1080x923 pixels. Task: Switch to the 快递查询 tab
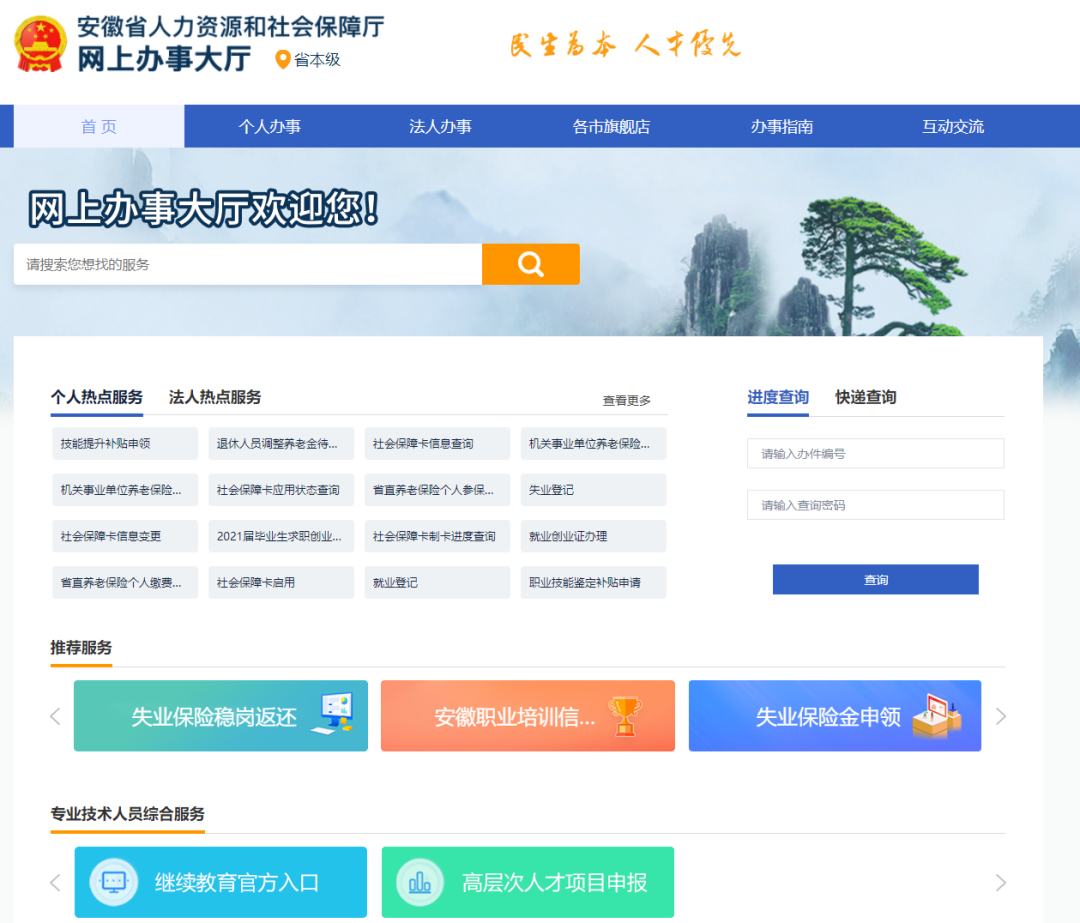point(865,397)
